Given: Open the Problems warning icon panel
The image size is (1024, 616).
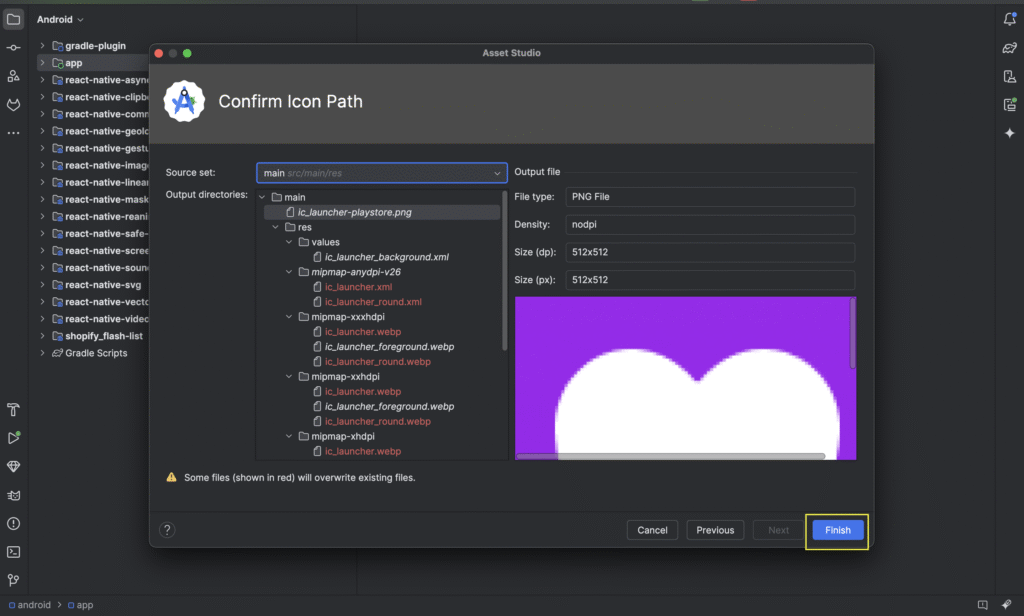Looking at the screenshot, I should click(x=13, y=523).
